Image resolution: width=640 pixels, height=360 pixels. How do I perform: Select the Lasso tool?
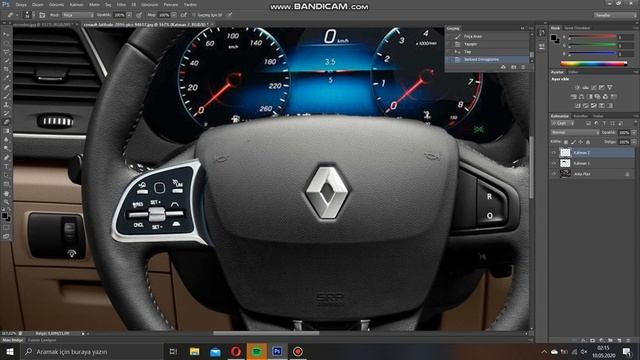(x=6, y=52)
